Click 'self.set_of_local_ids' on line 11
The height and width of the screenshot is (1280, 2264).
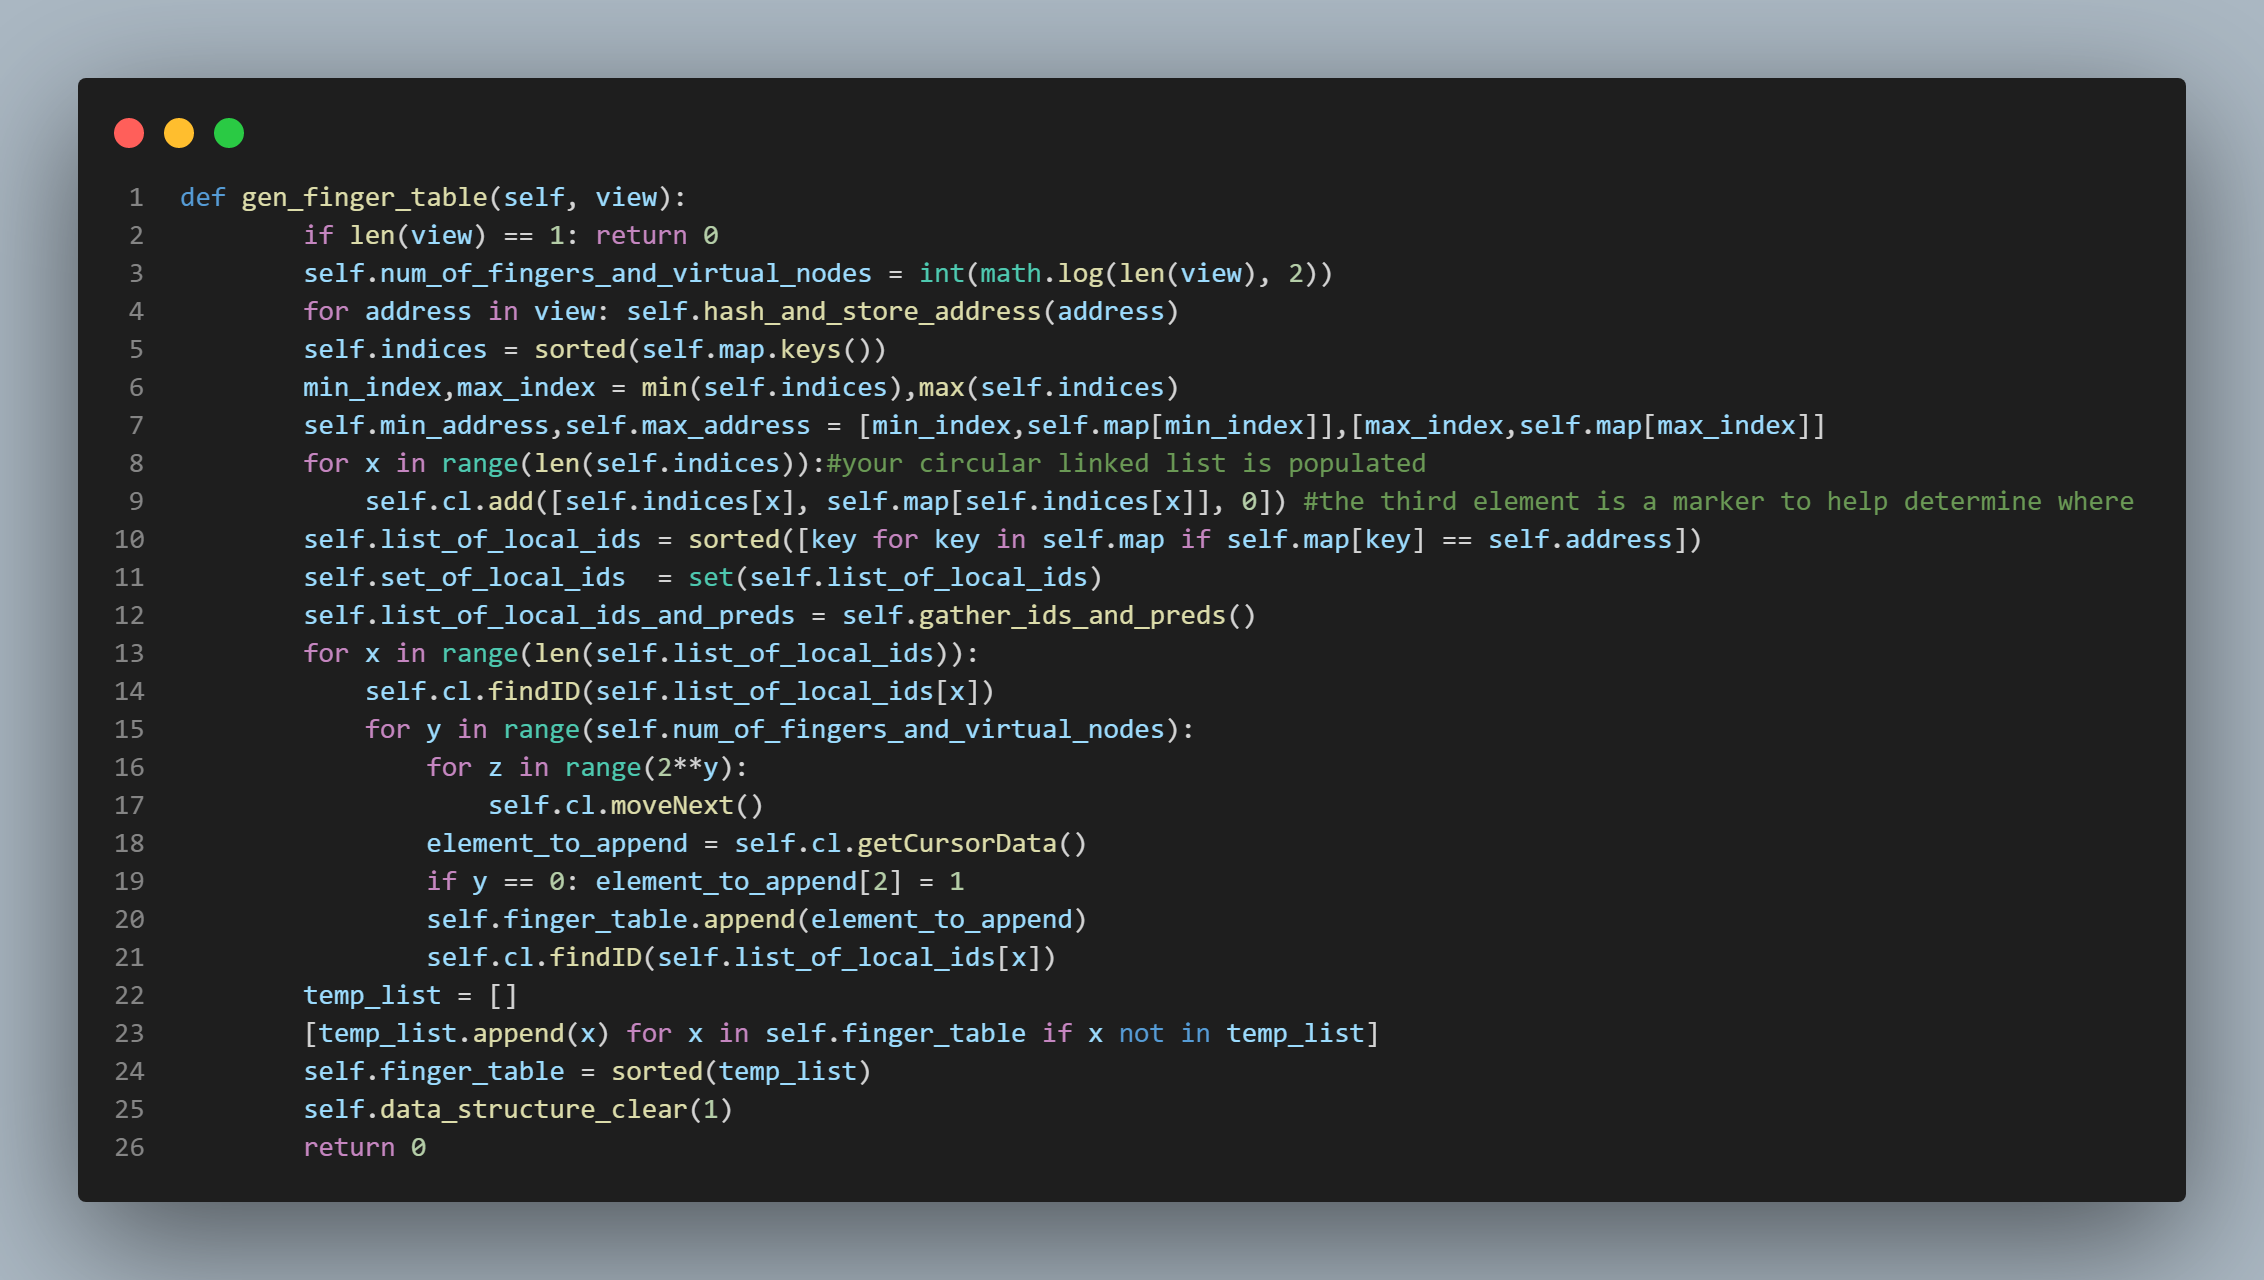point(465,577)
